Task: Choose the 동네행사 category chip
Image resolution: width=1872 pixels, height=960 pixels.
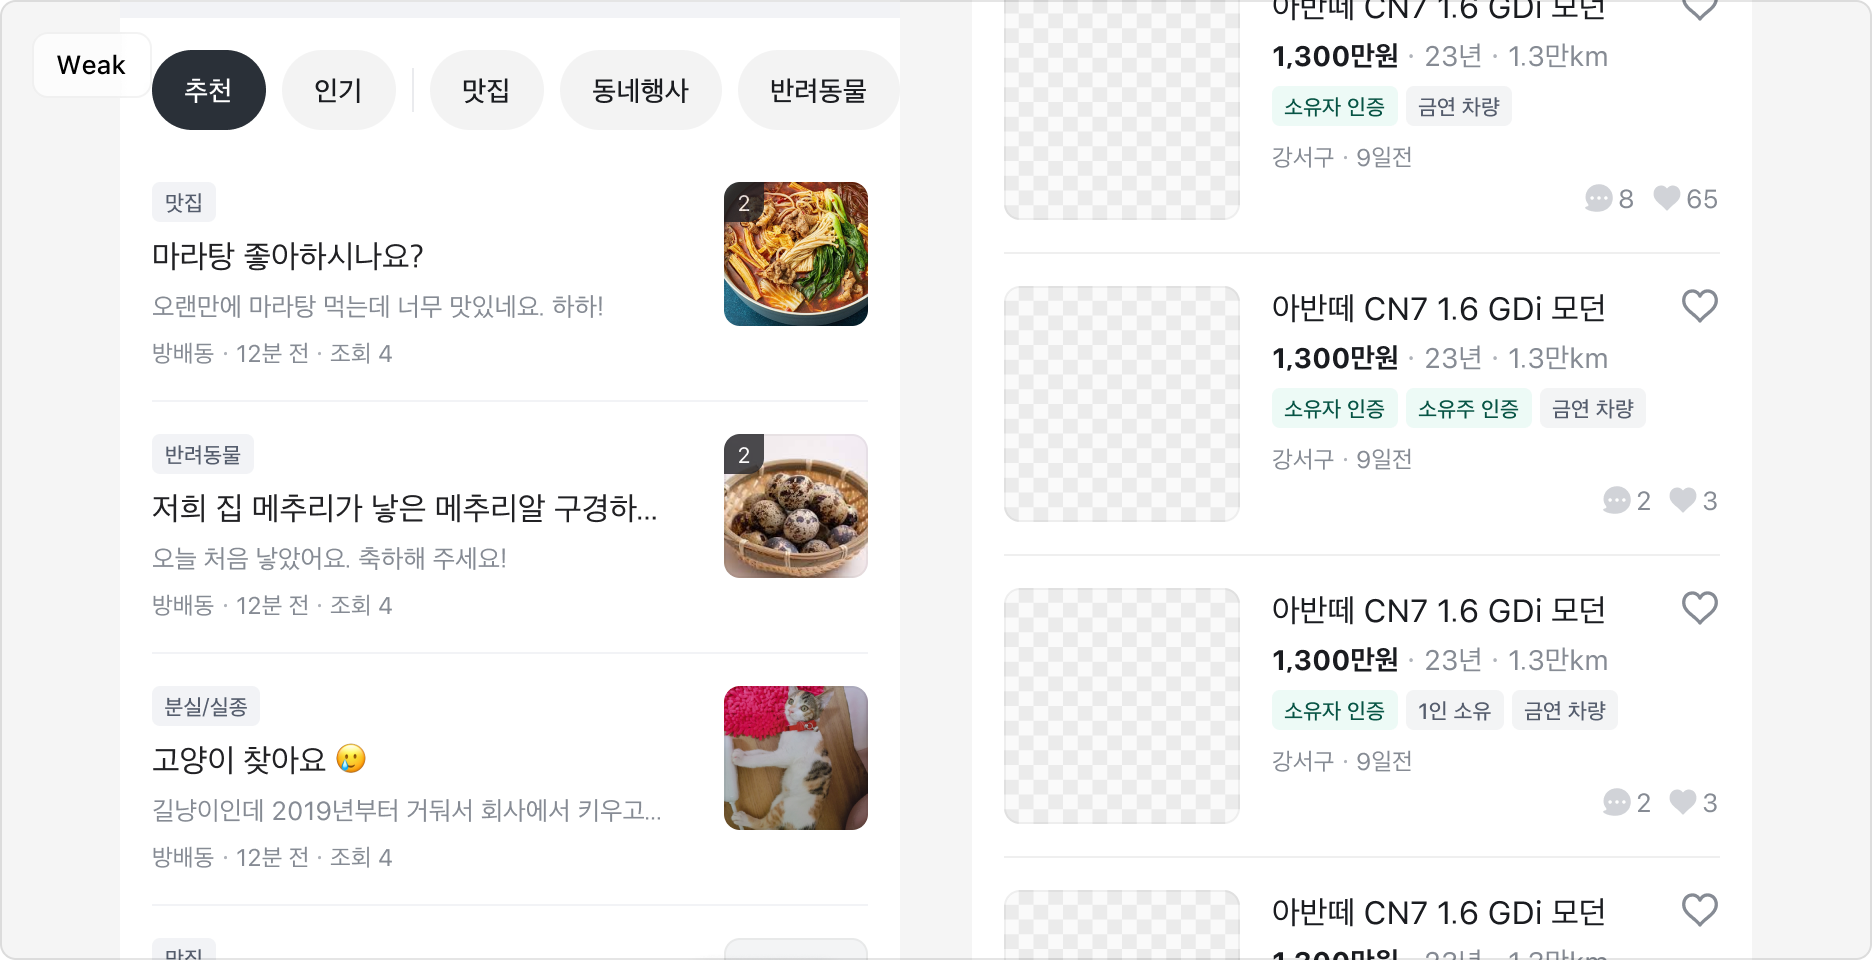Action: point(640,90)
